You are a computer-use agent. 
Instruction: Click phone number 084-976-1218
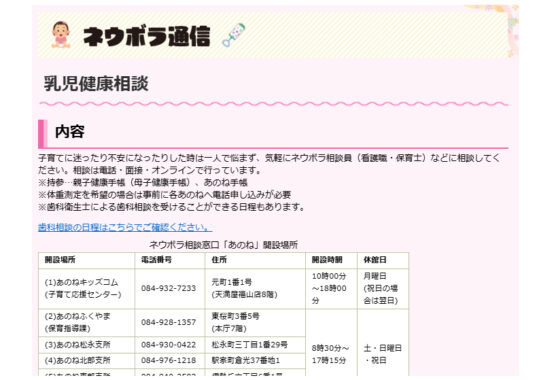[169, 360]
